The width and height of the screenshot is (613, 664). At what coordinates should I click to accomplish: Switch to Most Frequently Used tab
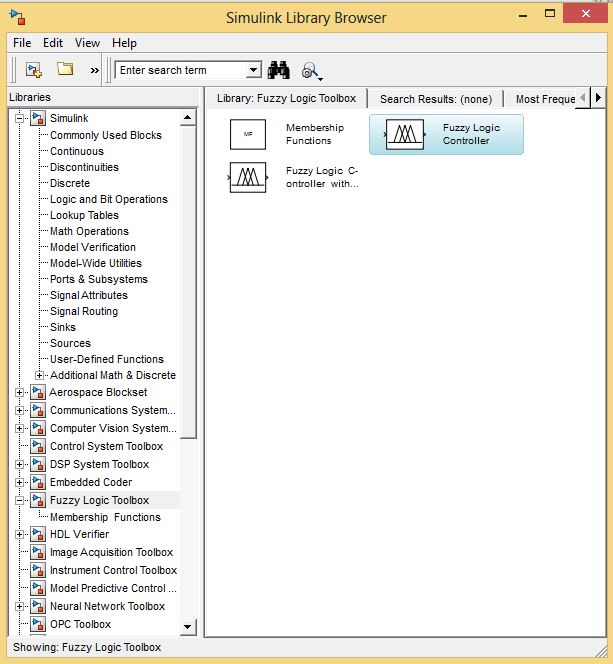tap(545, 99)
